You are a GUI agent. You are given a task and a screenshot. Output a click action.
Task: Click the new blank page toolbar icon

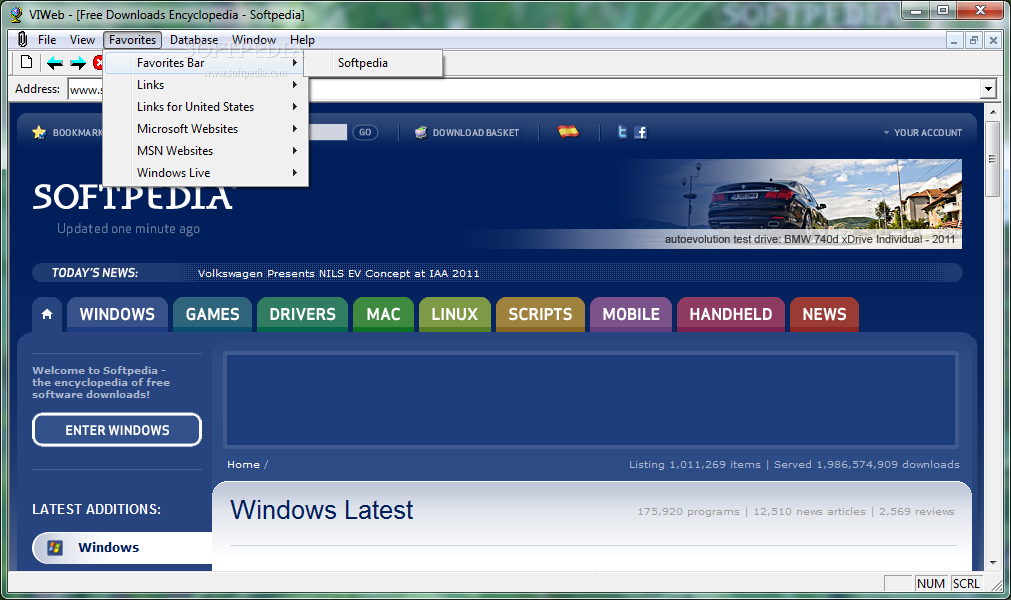coord(26,62)
